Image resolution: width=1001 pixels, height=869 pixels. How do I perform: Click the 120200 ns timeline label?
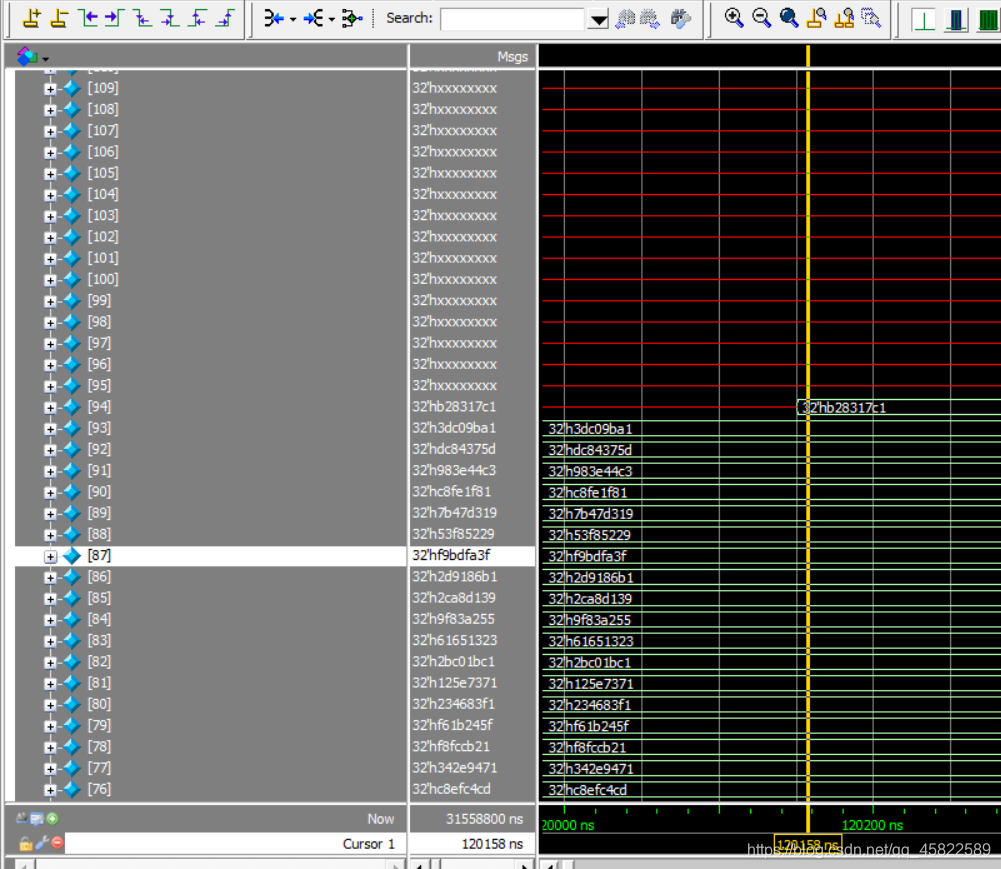872,825
